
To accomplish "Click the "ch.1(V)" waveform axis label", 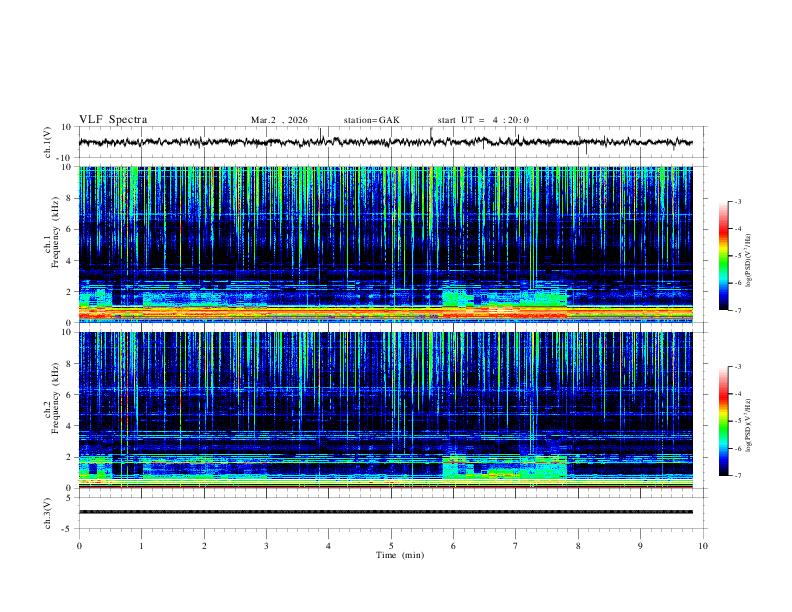I will [47, 142].
